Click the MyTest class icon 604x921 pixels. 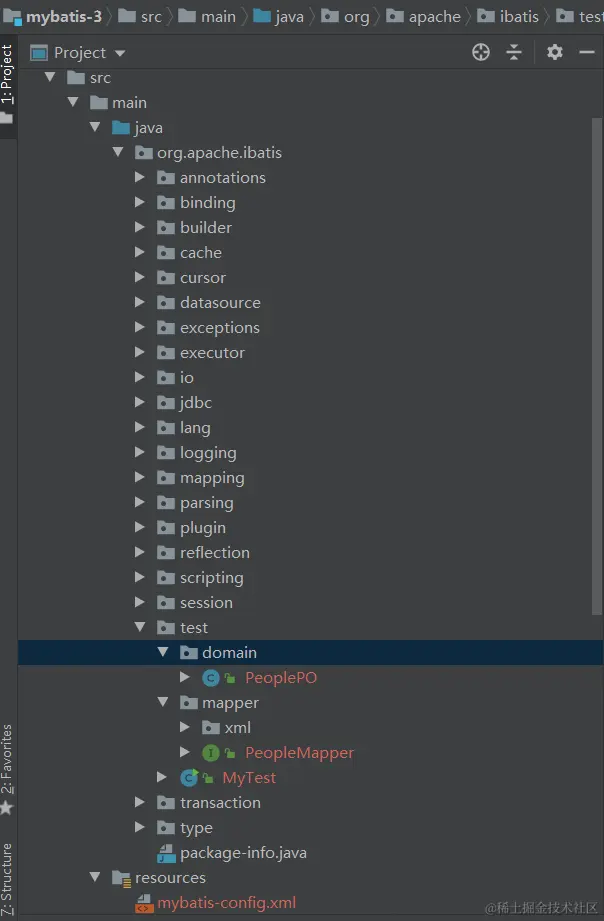(189, 778)
